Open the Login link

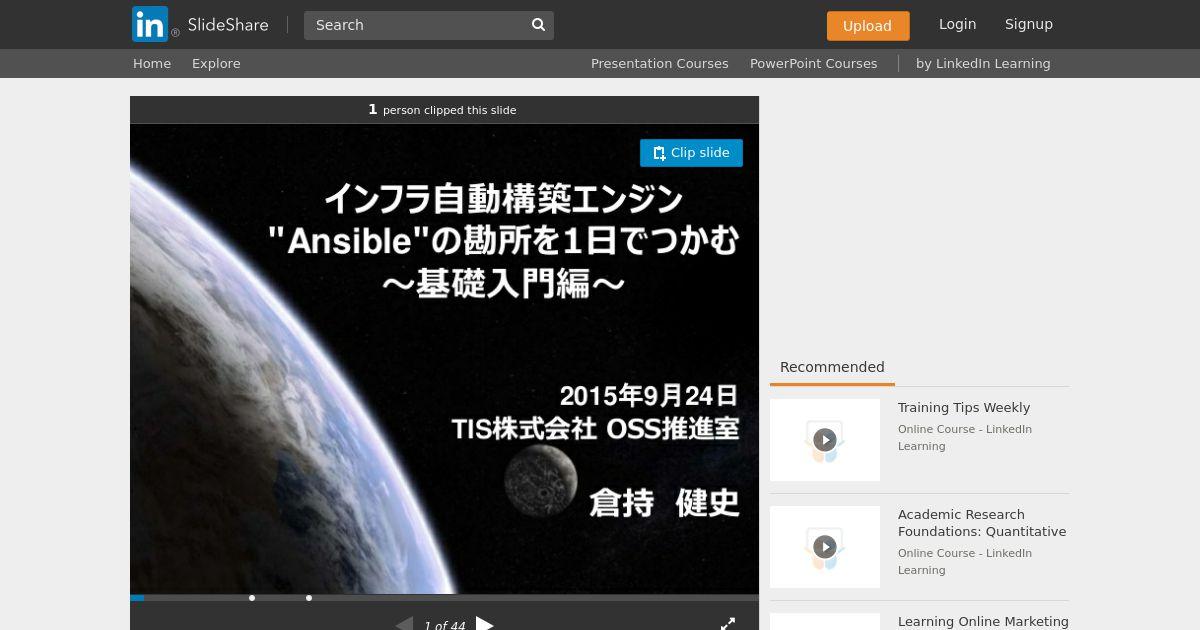(x=957, y=24)
